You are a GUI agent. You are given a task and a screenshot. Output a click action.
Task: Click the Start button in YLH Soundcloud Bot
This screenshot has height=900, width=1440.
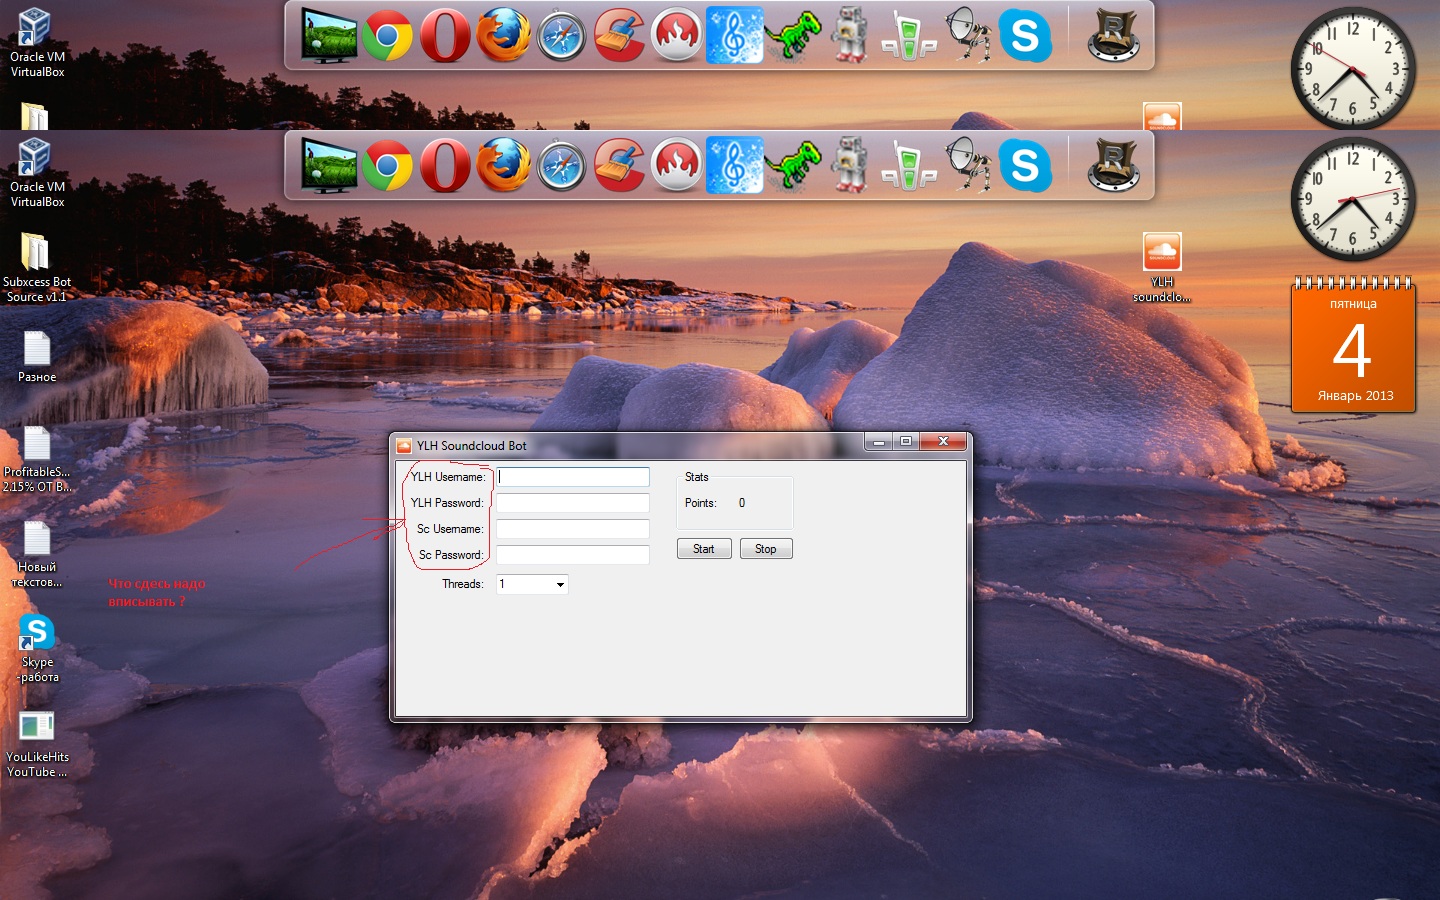point(704,549)
